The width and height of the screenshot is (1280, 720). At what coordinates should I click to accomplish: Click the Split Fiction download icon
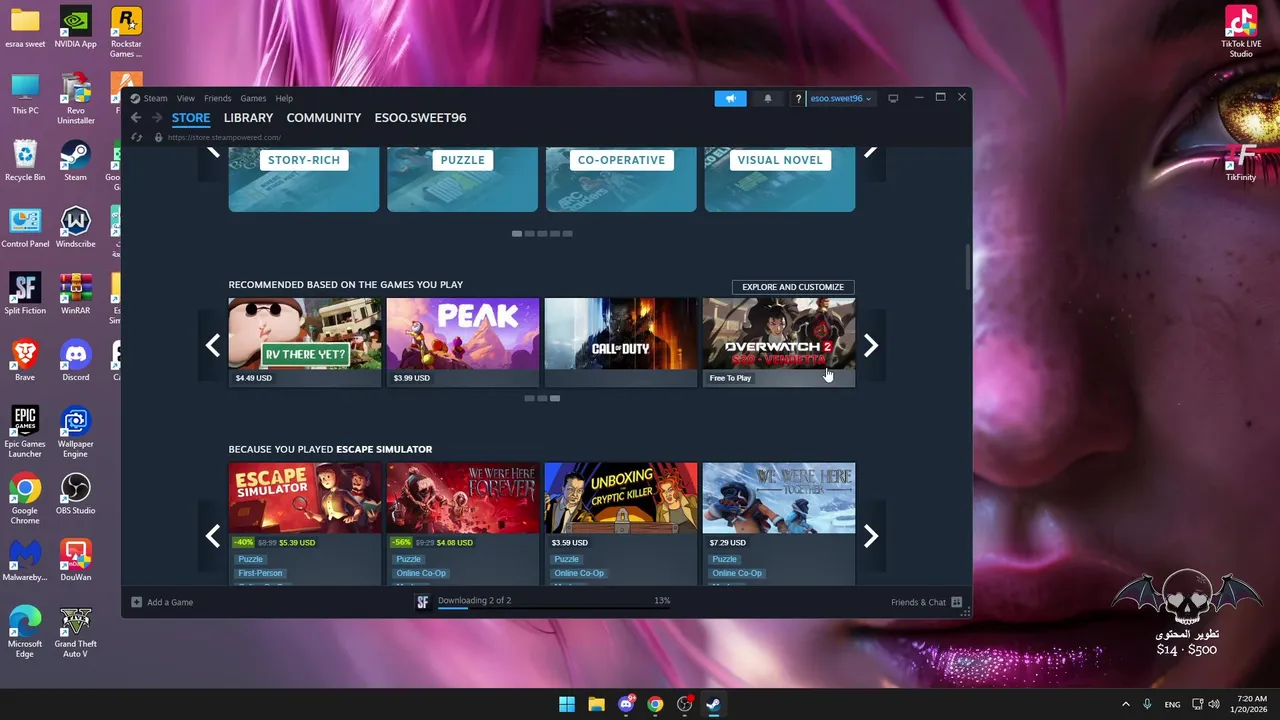tap(422, 602)
